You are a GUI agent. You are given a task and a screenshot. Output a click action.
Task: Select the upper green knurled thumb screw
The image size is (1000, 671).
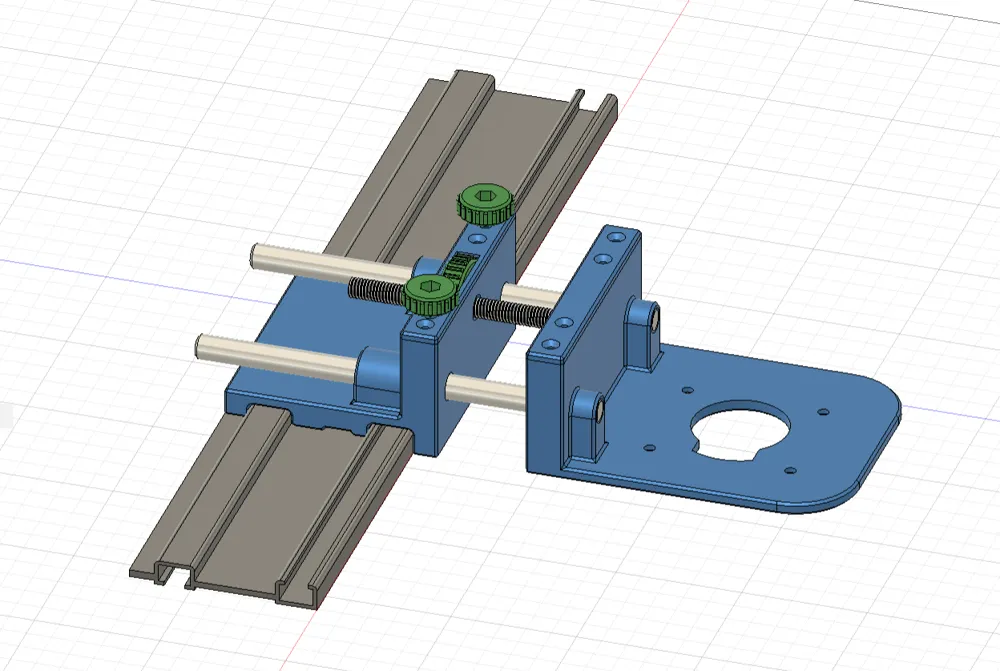click(x=485, y=204)
